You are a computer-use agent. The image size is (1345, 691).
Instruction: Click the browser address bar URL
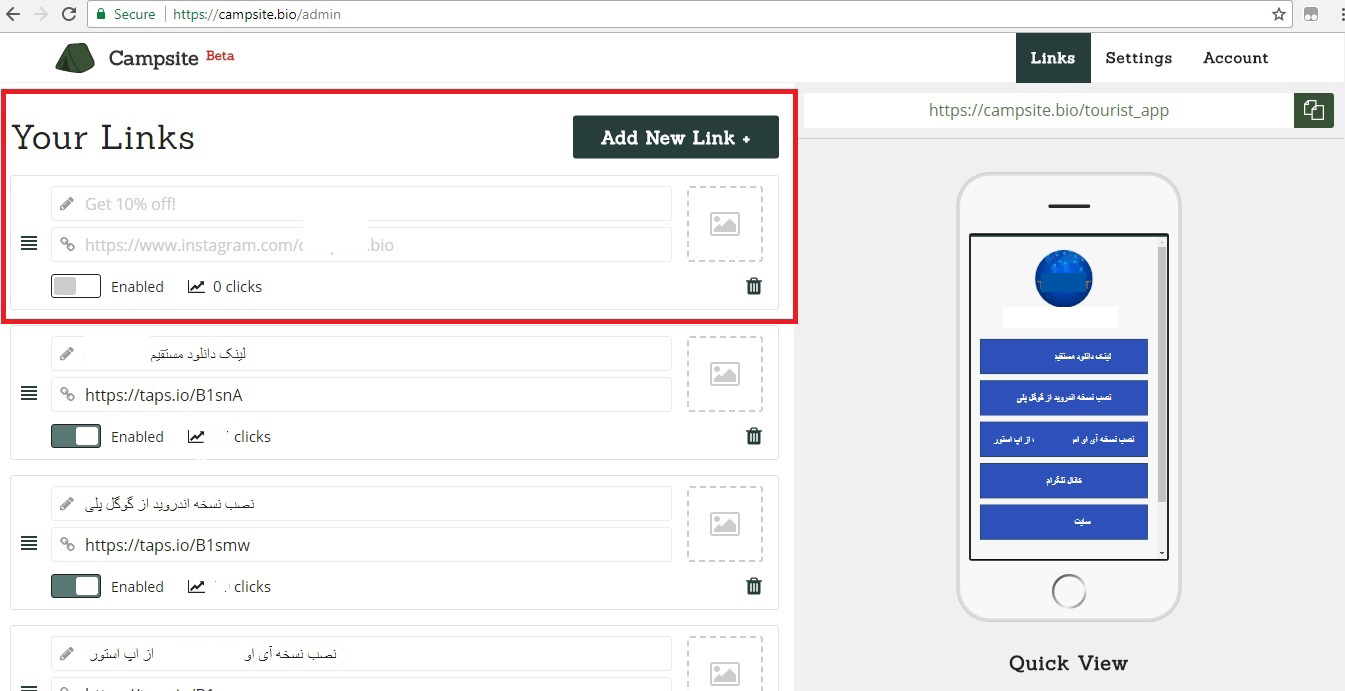pos(257,15)
